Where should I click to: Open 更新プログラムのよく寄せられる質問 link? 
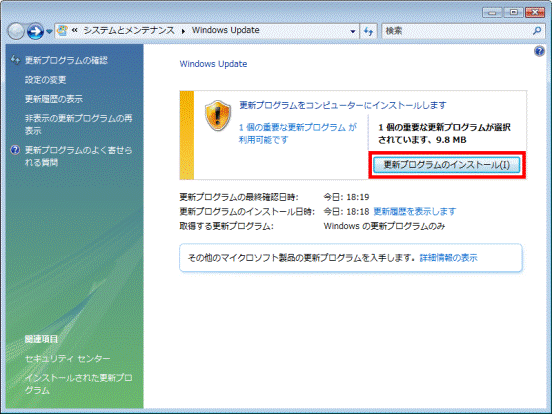tap(79, 156)
